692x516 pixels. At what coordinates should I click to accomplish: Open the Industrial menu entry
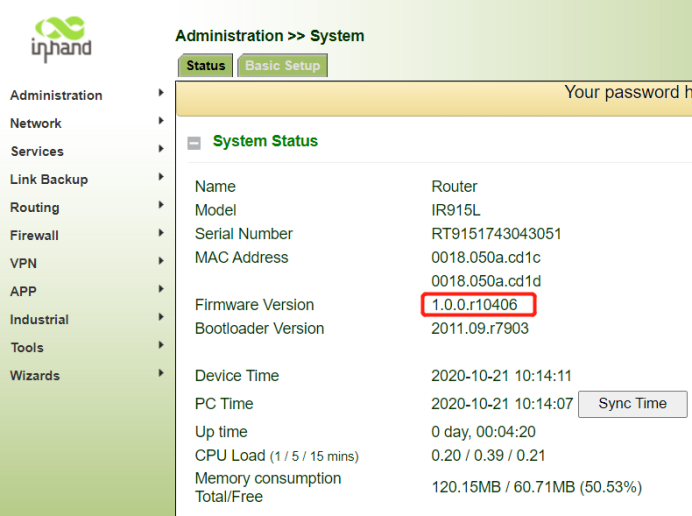(39, 319)
